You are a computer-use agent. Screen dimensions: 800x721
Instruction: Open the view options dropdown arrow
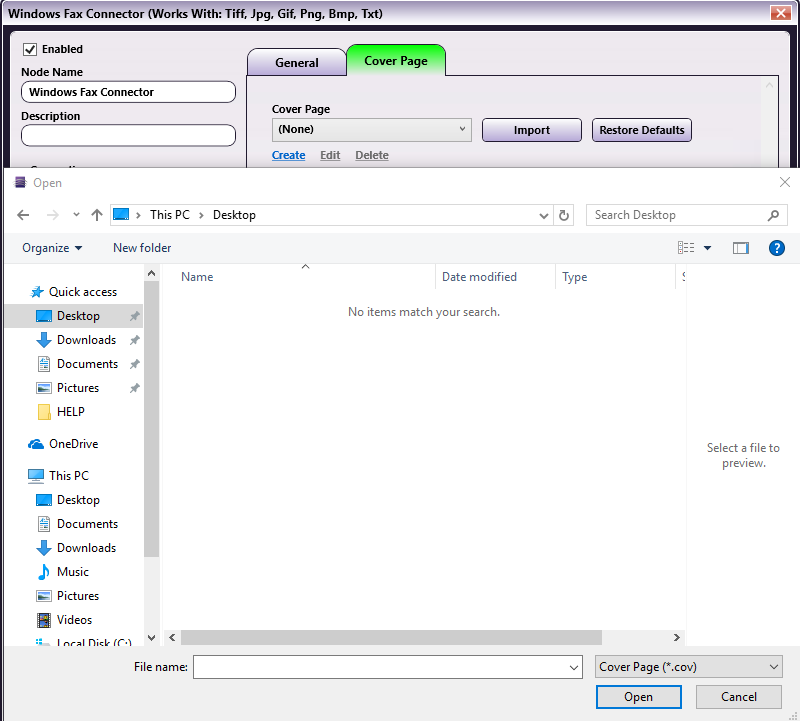click(707, 248)
